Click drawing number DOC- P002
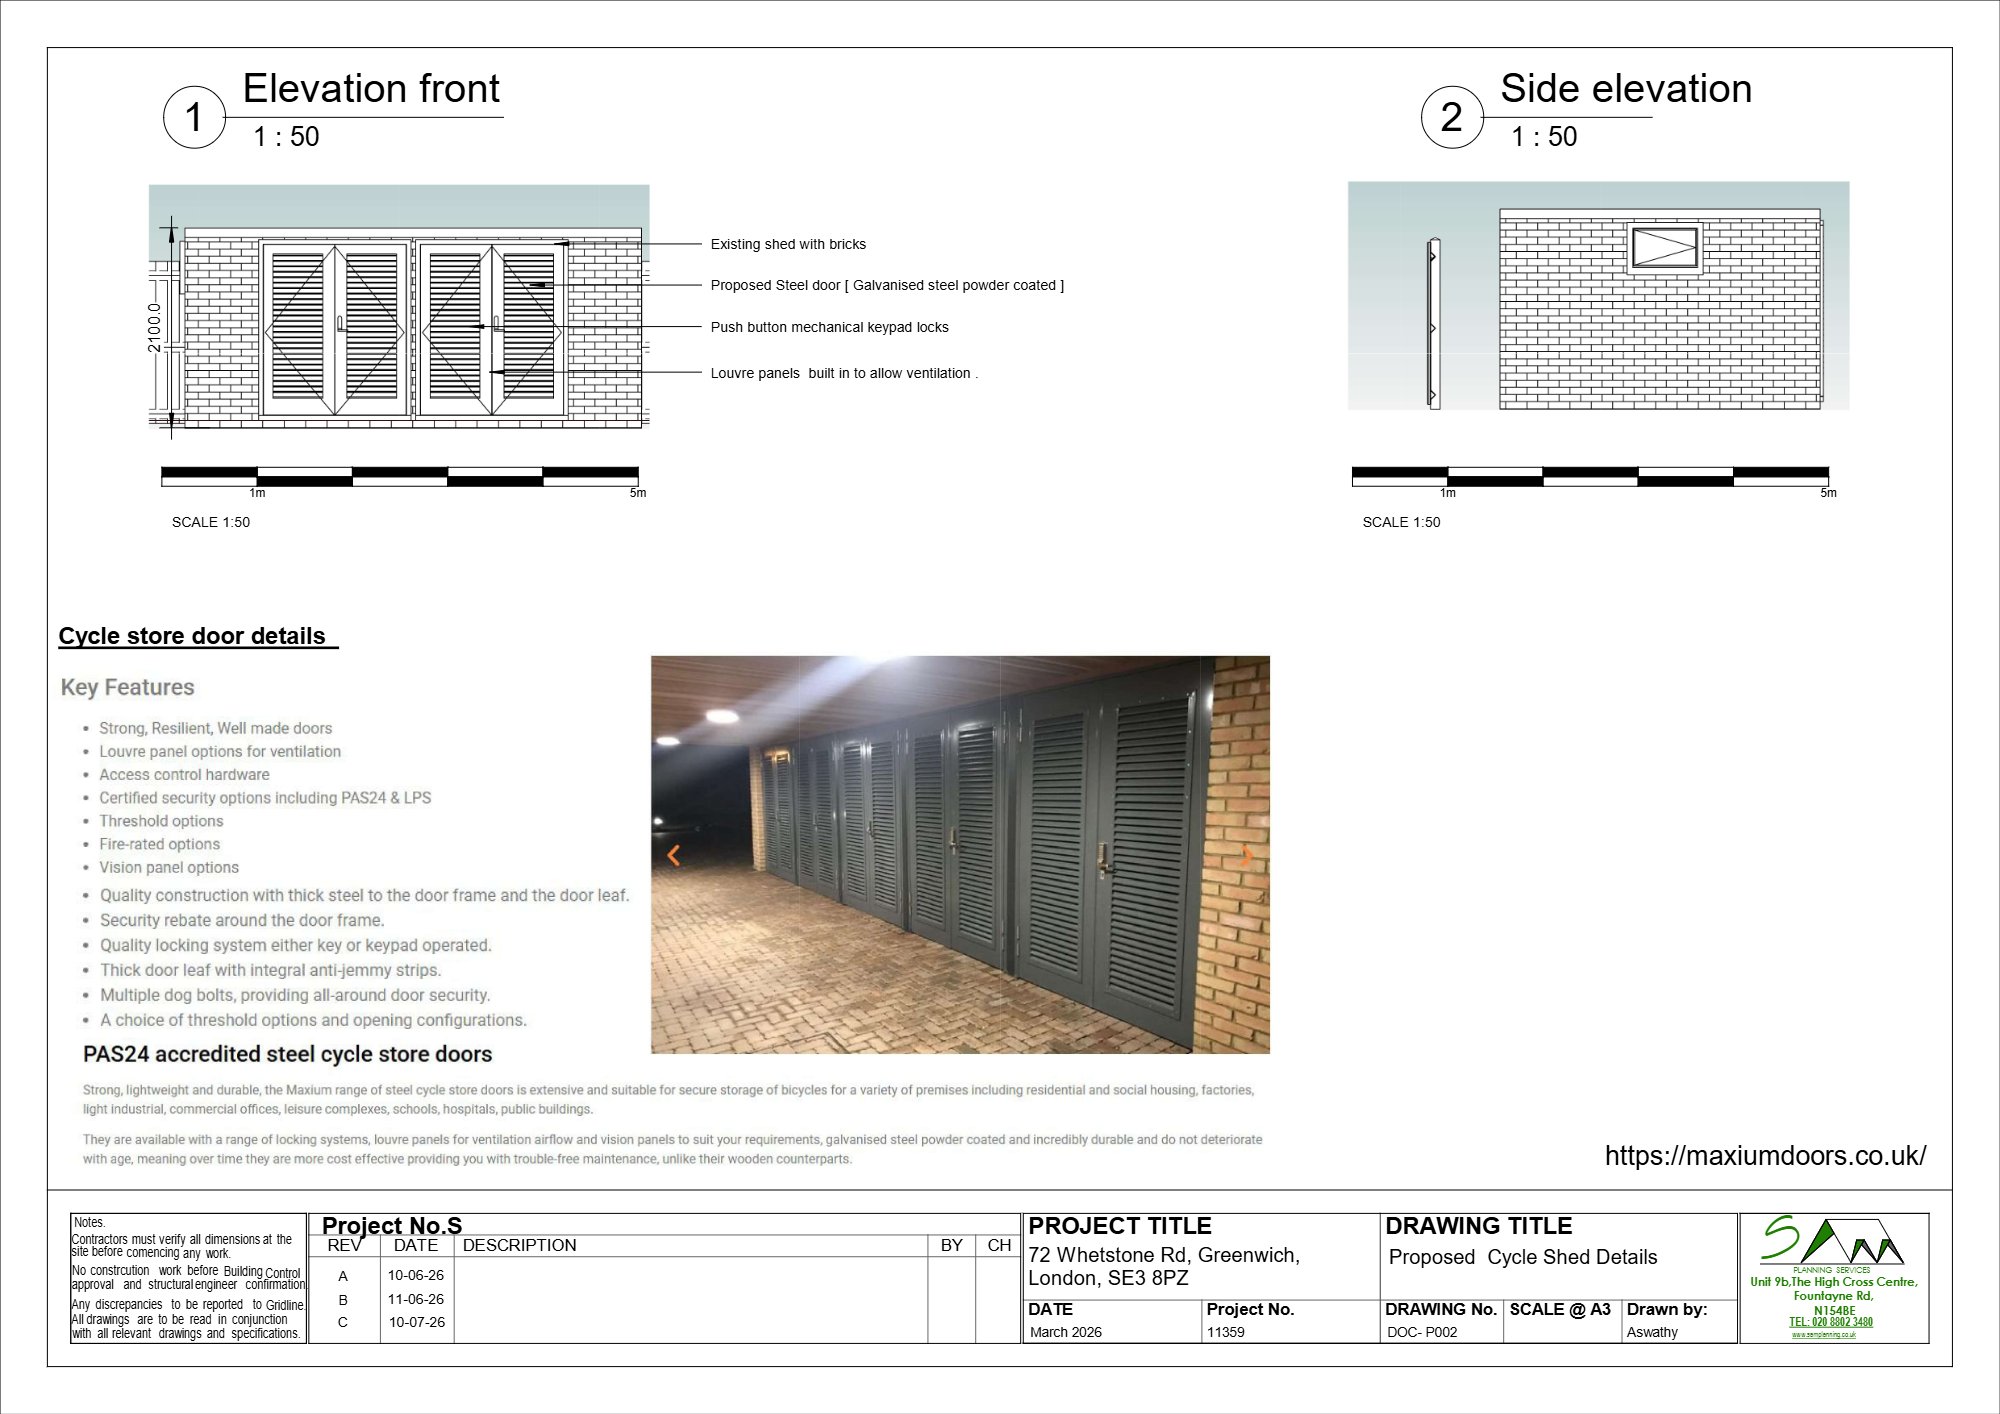Screen dimensions: 2000x1414 click(x=1422, y=1332)
